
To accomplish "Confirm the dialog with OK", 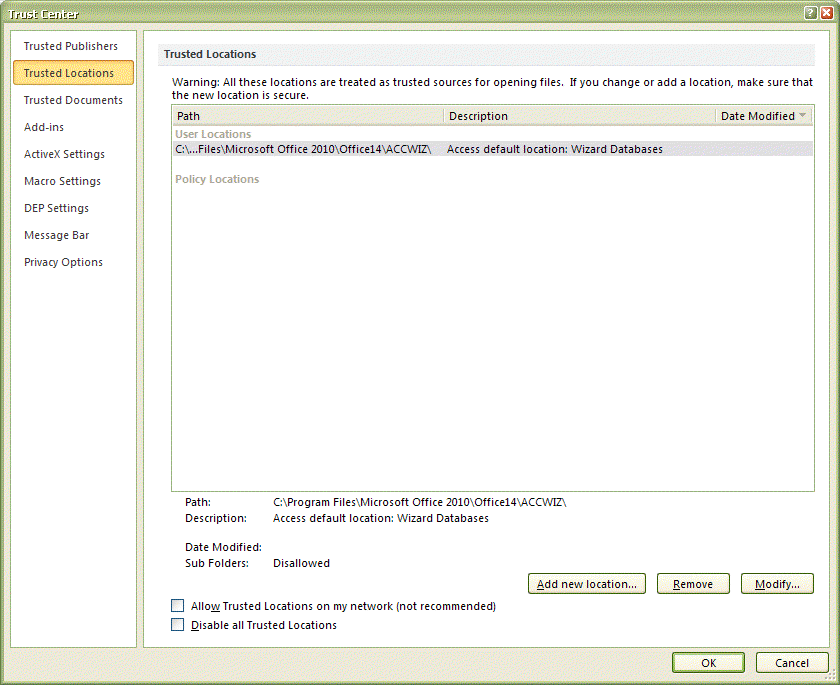I will pos(708,663).
